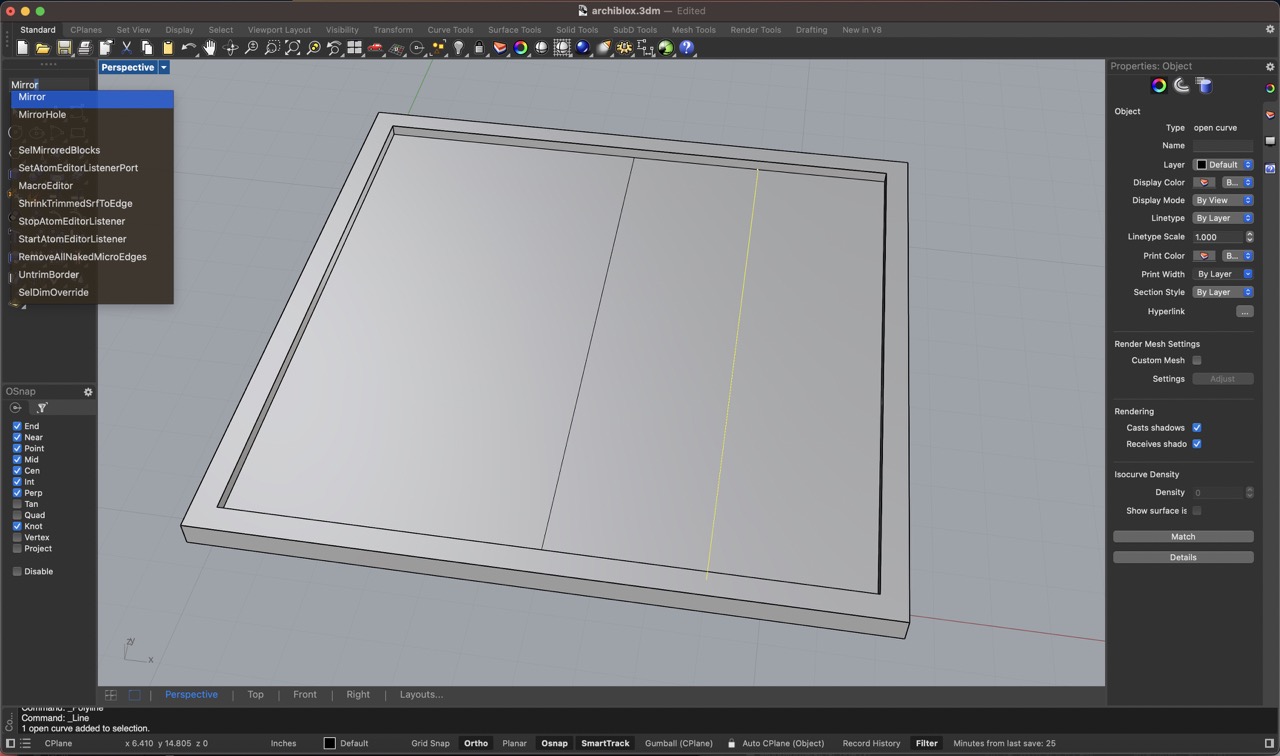Open the Display Mode dropdown
The height and width of the screenshot is (756, 1280).
pos(1223,200)
